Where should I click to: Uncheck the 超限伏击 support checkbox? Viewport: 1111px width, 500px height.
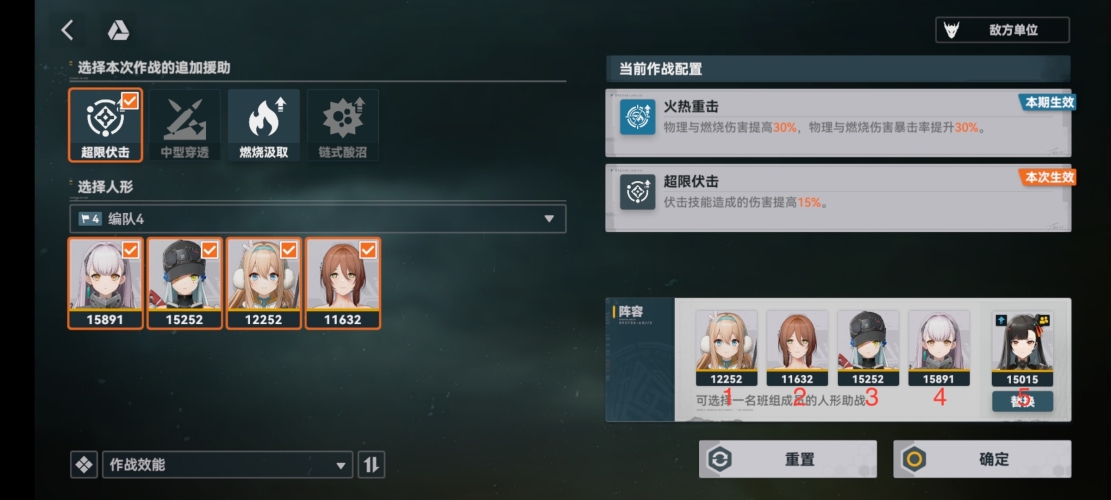coord(129,101)
